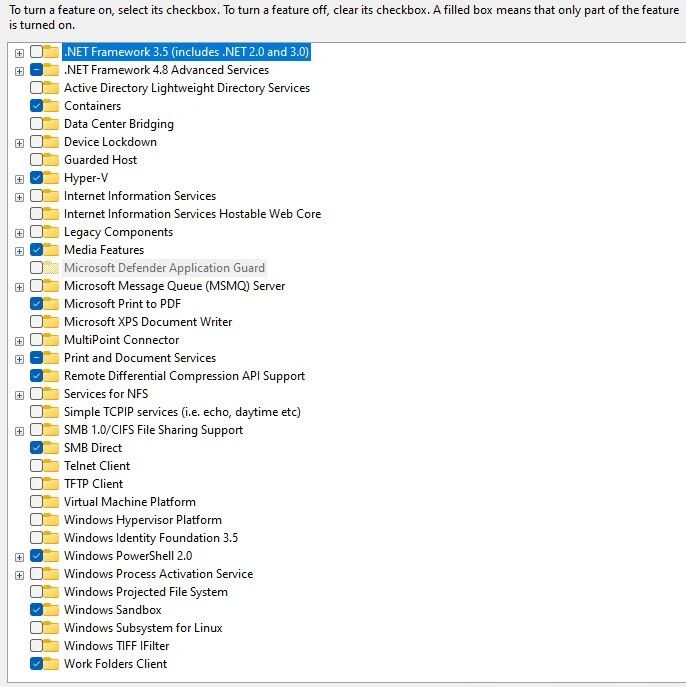Select Windows Projected File System label
The height and width of the screenshot is (687, 686).
pyautogui.click(x=146, y=592)
